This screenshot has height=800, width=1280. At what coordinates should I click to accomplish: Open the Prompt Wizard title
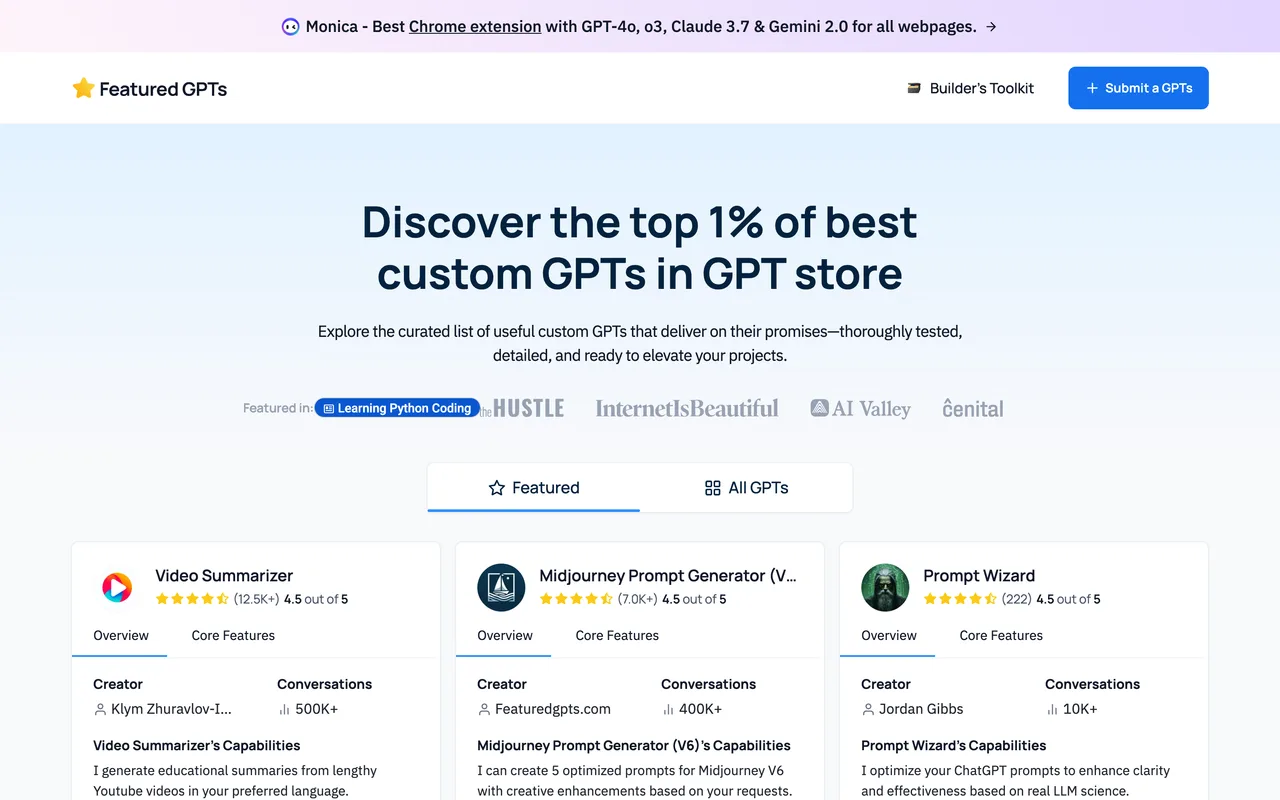pyautogui.click(x=979, y=576)
